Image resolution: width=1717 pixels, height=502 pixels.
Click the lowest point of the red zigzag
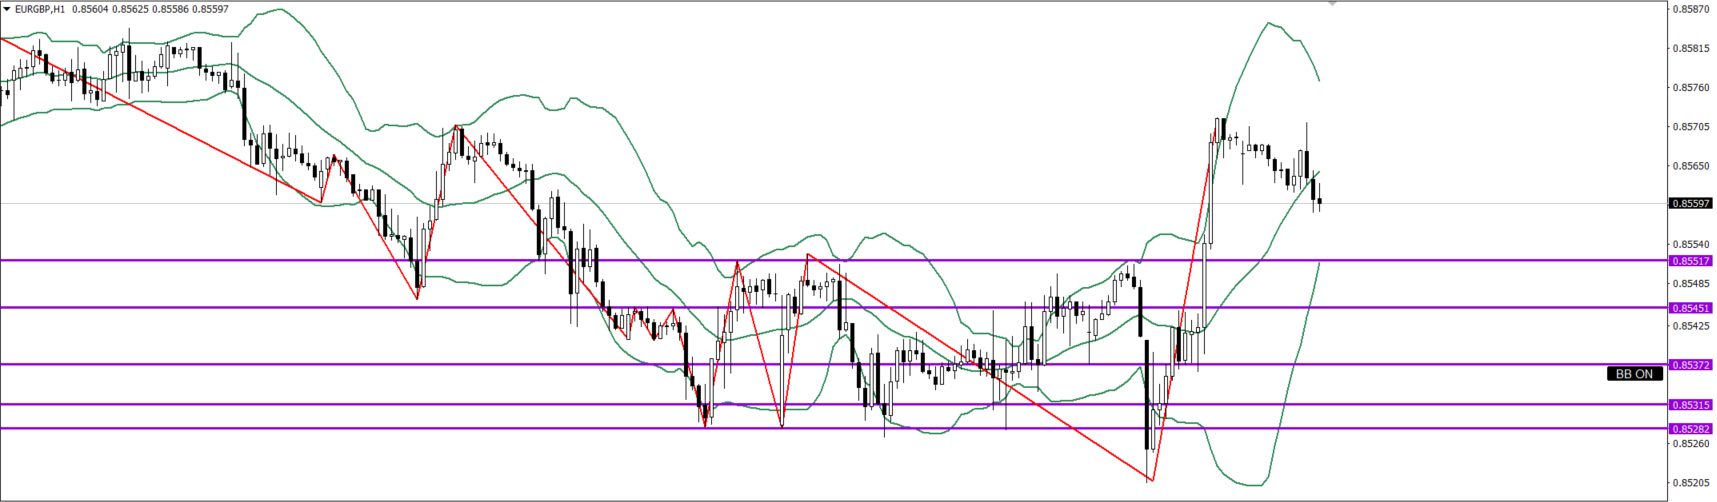click(x=1152, y=481)
